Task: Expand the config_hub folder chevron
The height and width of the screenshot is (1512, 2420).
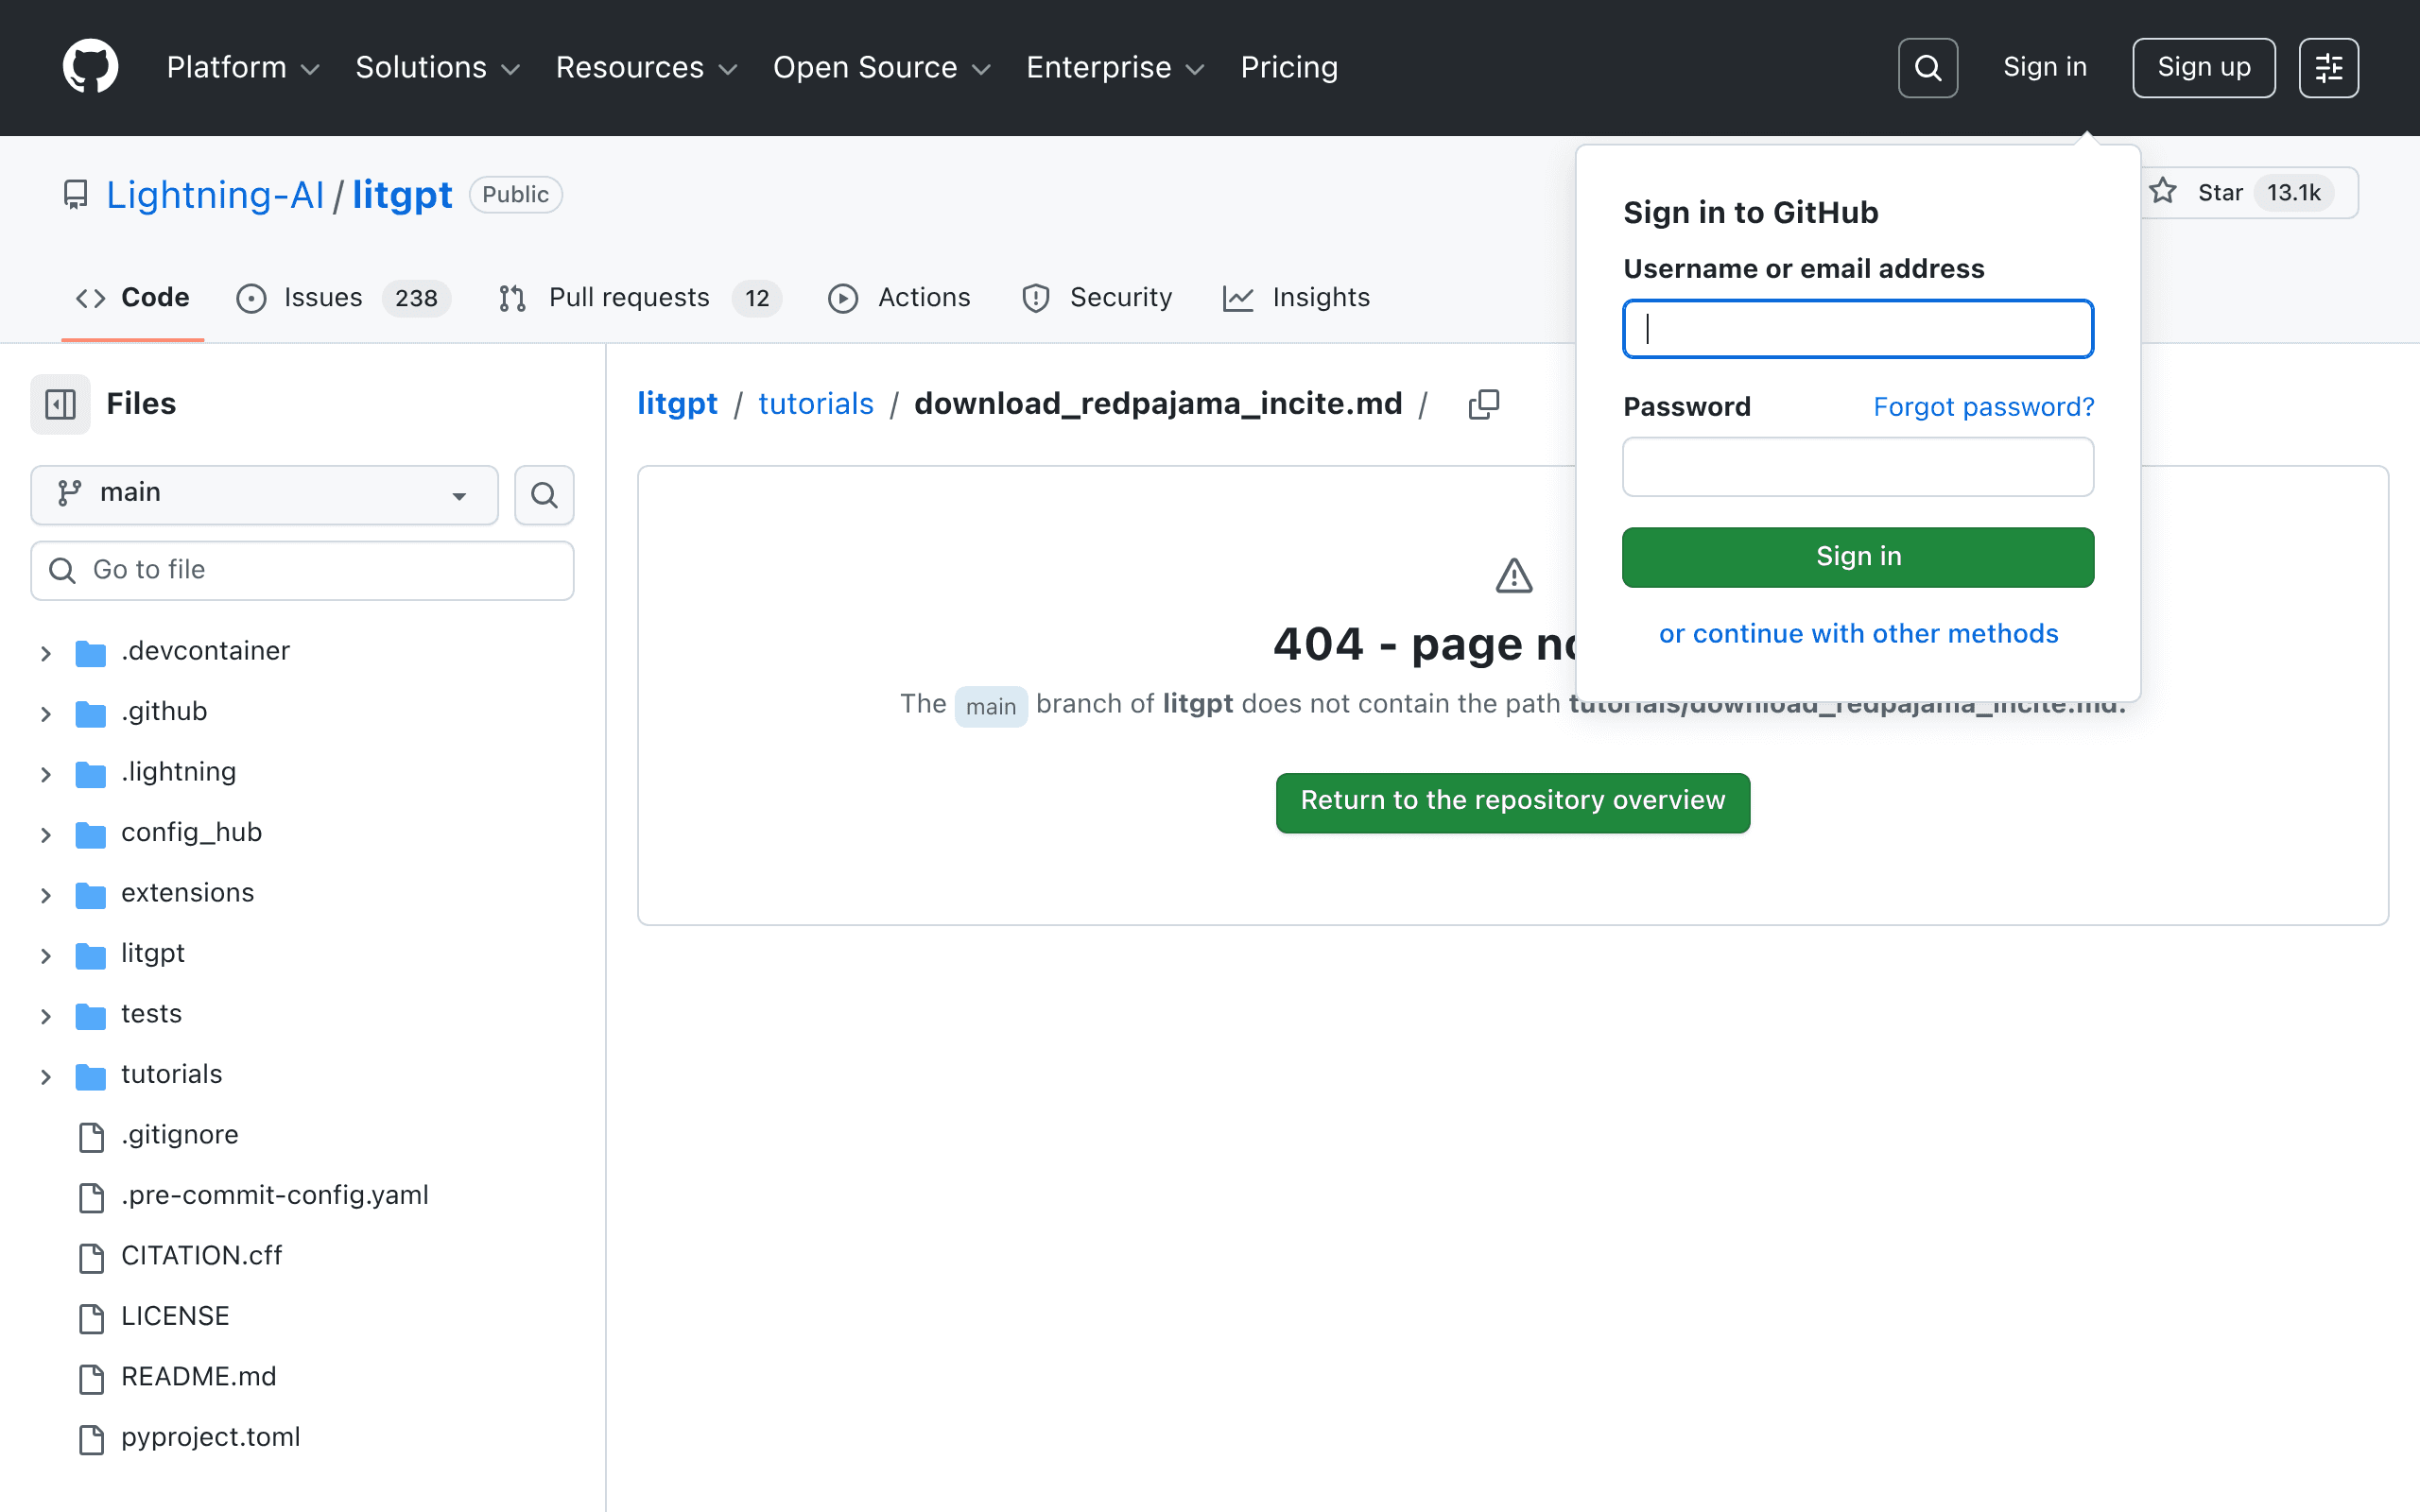Action: coord(45,834)
